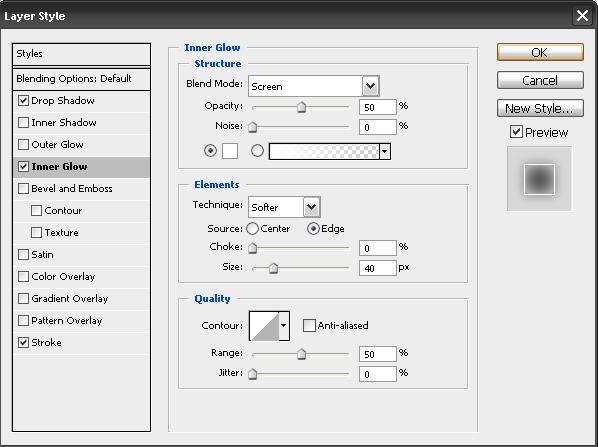Open the Technique dropdown arrow
The height and width of the screenshot is (447, 598).
[312, 207]
